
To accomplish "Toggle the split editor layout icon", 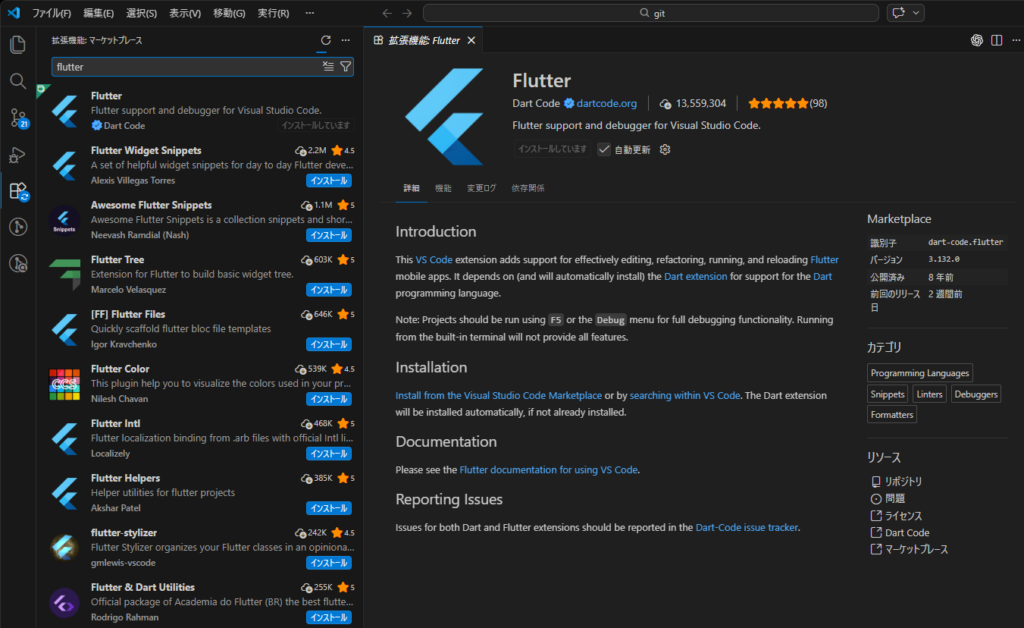I will click(996, 40).
